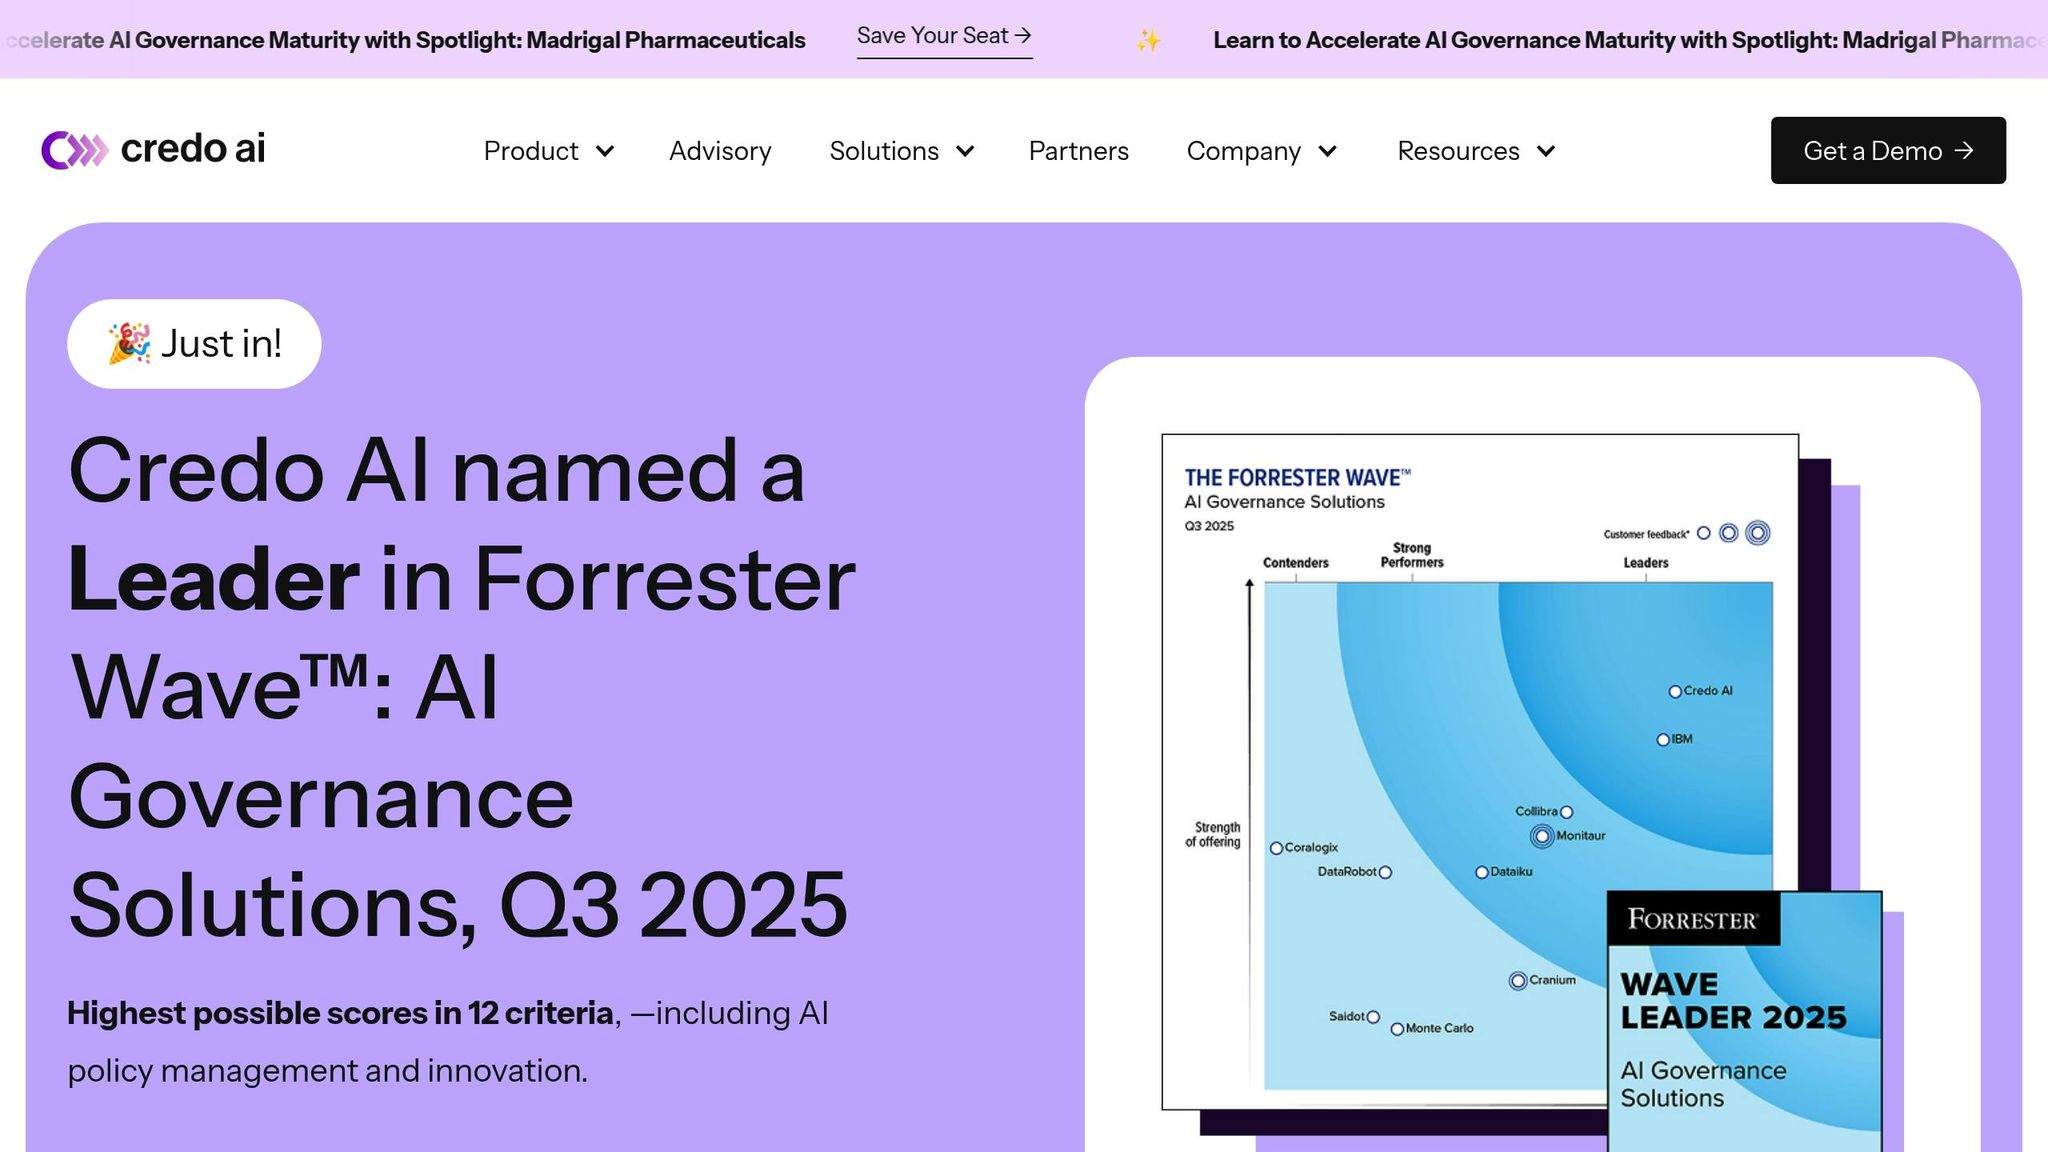Click the party popper emoji icon
Screen dimensions: 2048x1152
coord(129,343)
